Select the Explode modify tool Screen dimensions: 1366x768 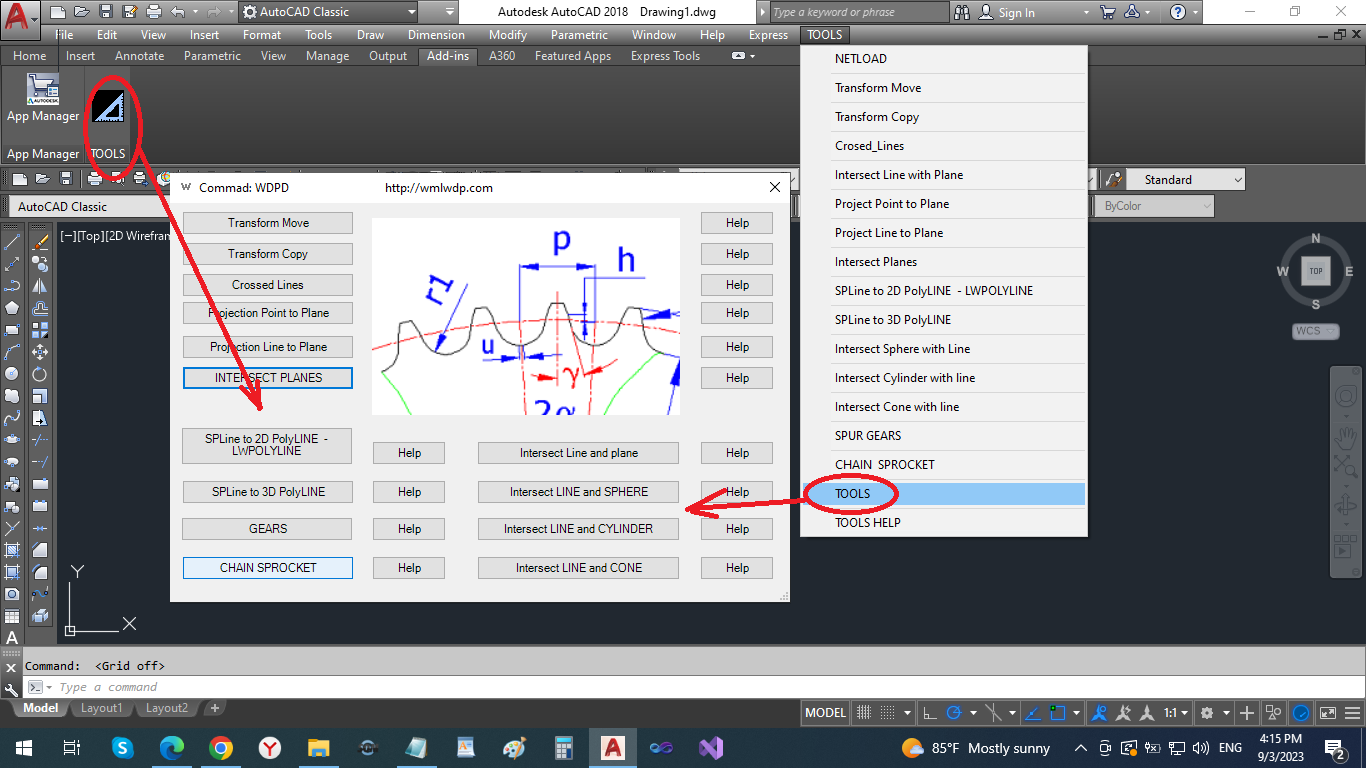[x=41, y=616]
